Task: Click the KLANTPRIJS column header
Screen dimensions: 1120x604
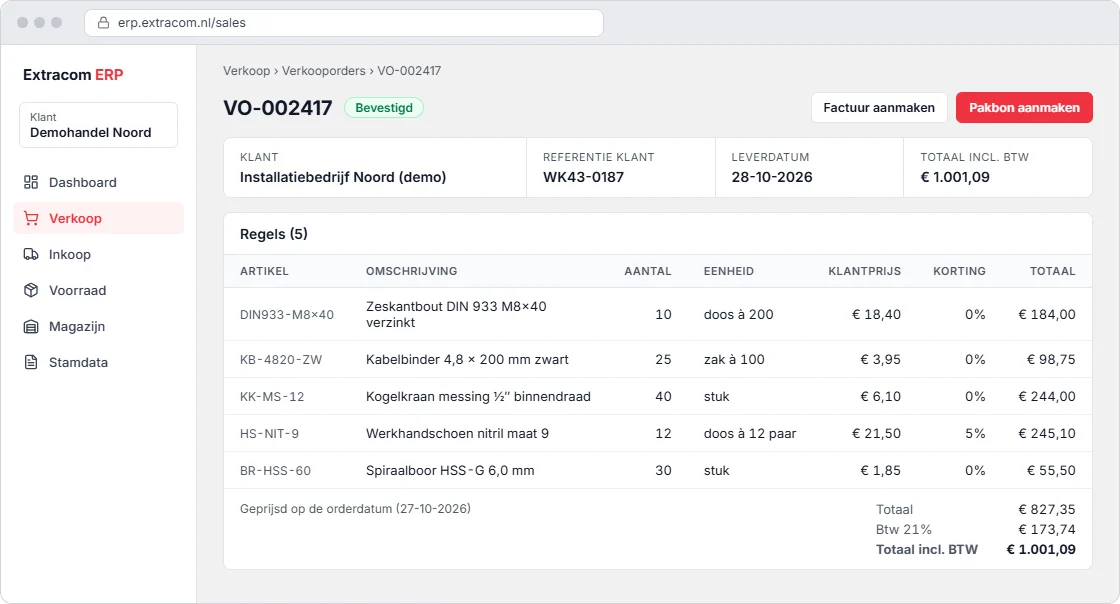Action: click(864, 271)
